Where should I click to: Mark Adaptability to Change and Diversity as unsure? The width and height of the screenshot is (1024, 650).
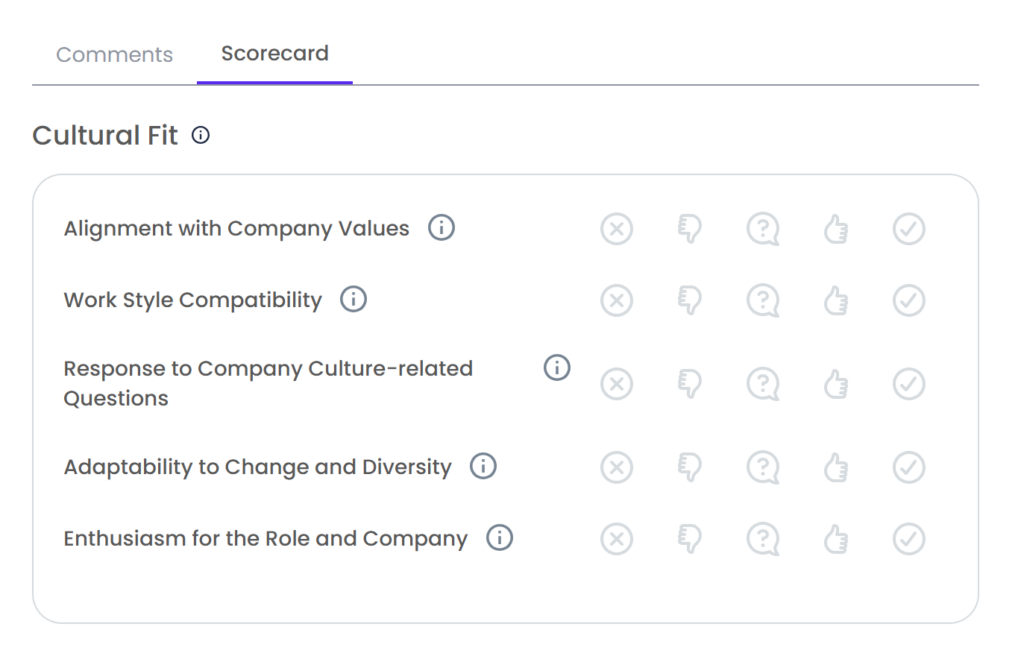point(763,468)
